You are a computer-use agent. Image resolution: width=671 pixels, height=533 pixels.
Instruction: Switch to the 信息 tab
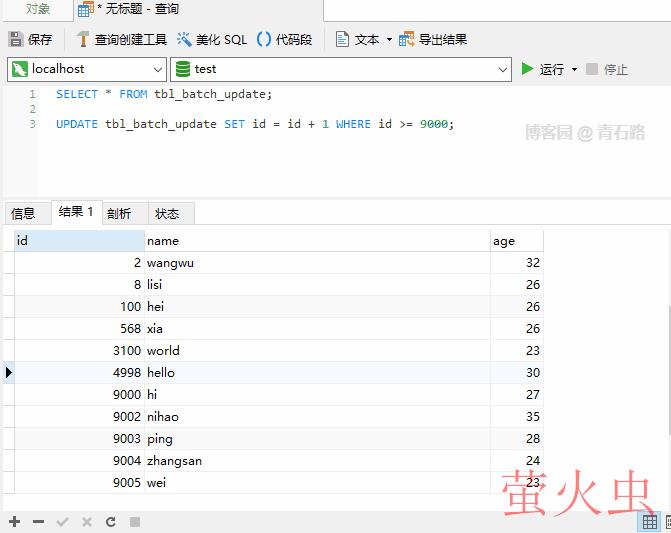tap(23, 213)
